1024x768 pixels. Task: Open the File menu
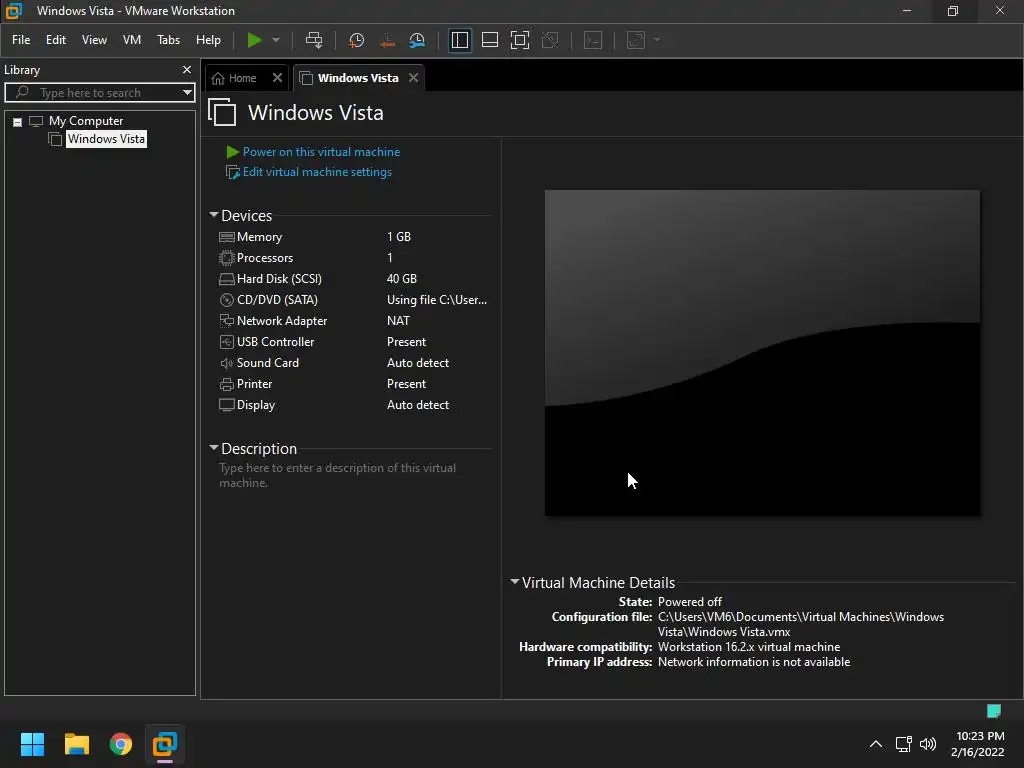[21, 40]
